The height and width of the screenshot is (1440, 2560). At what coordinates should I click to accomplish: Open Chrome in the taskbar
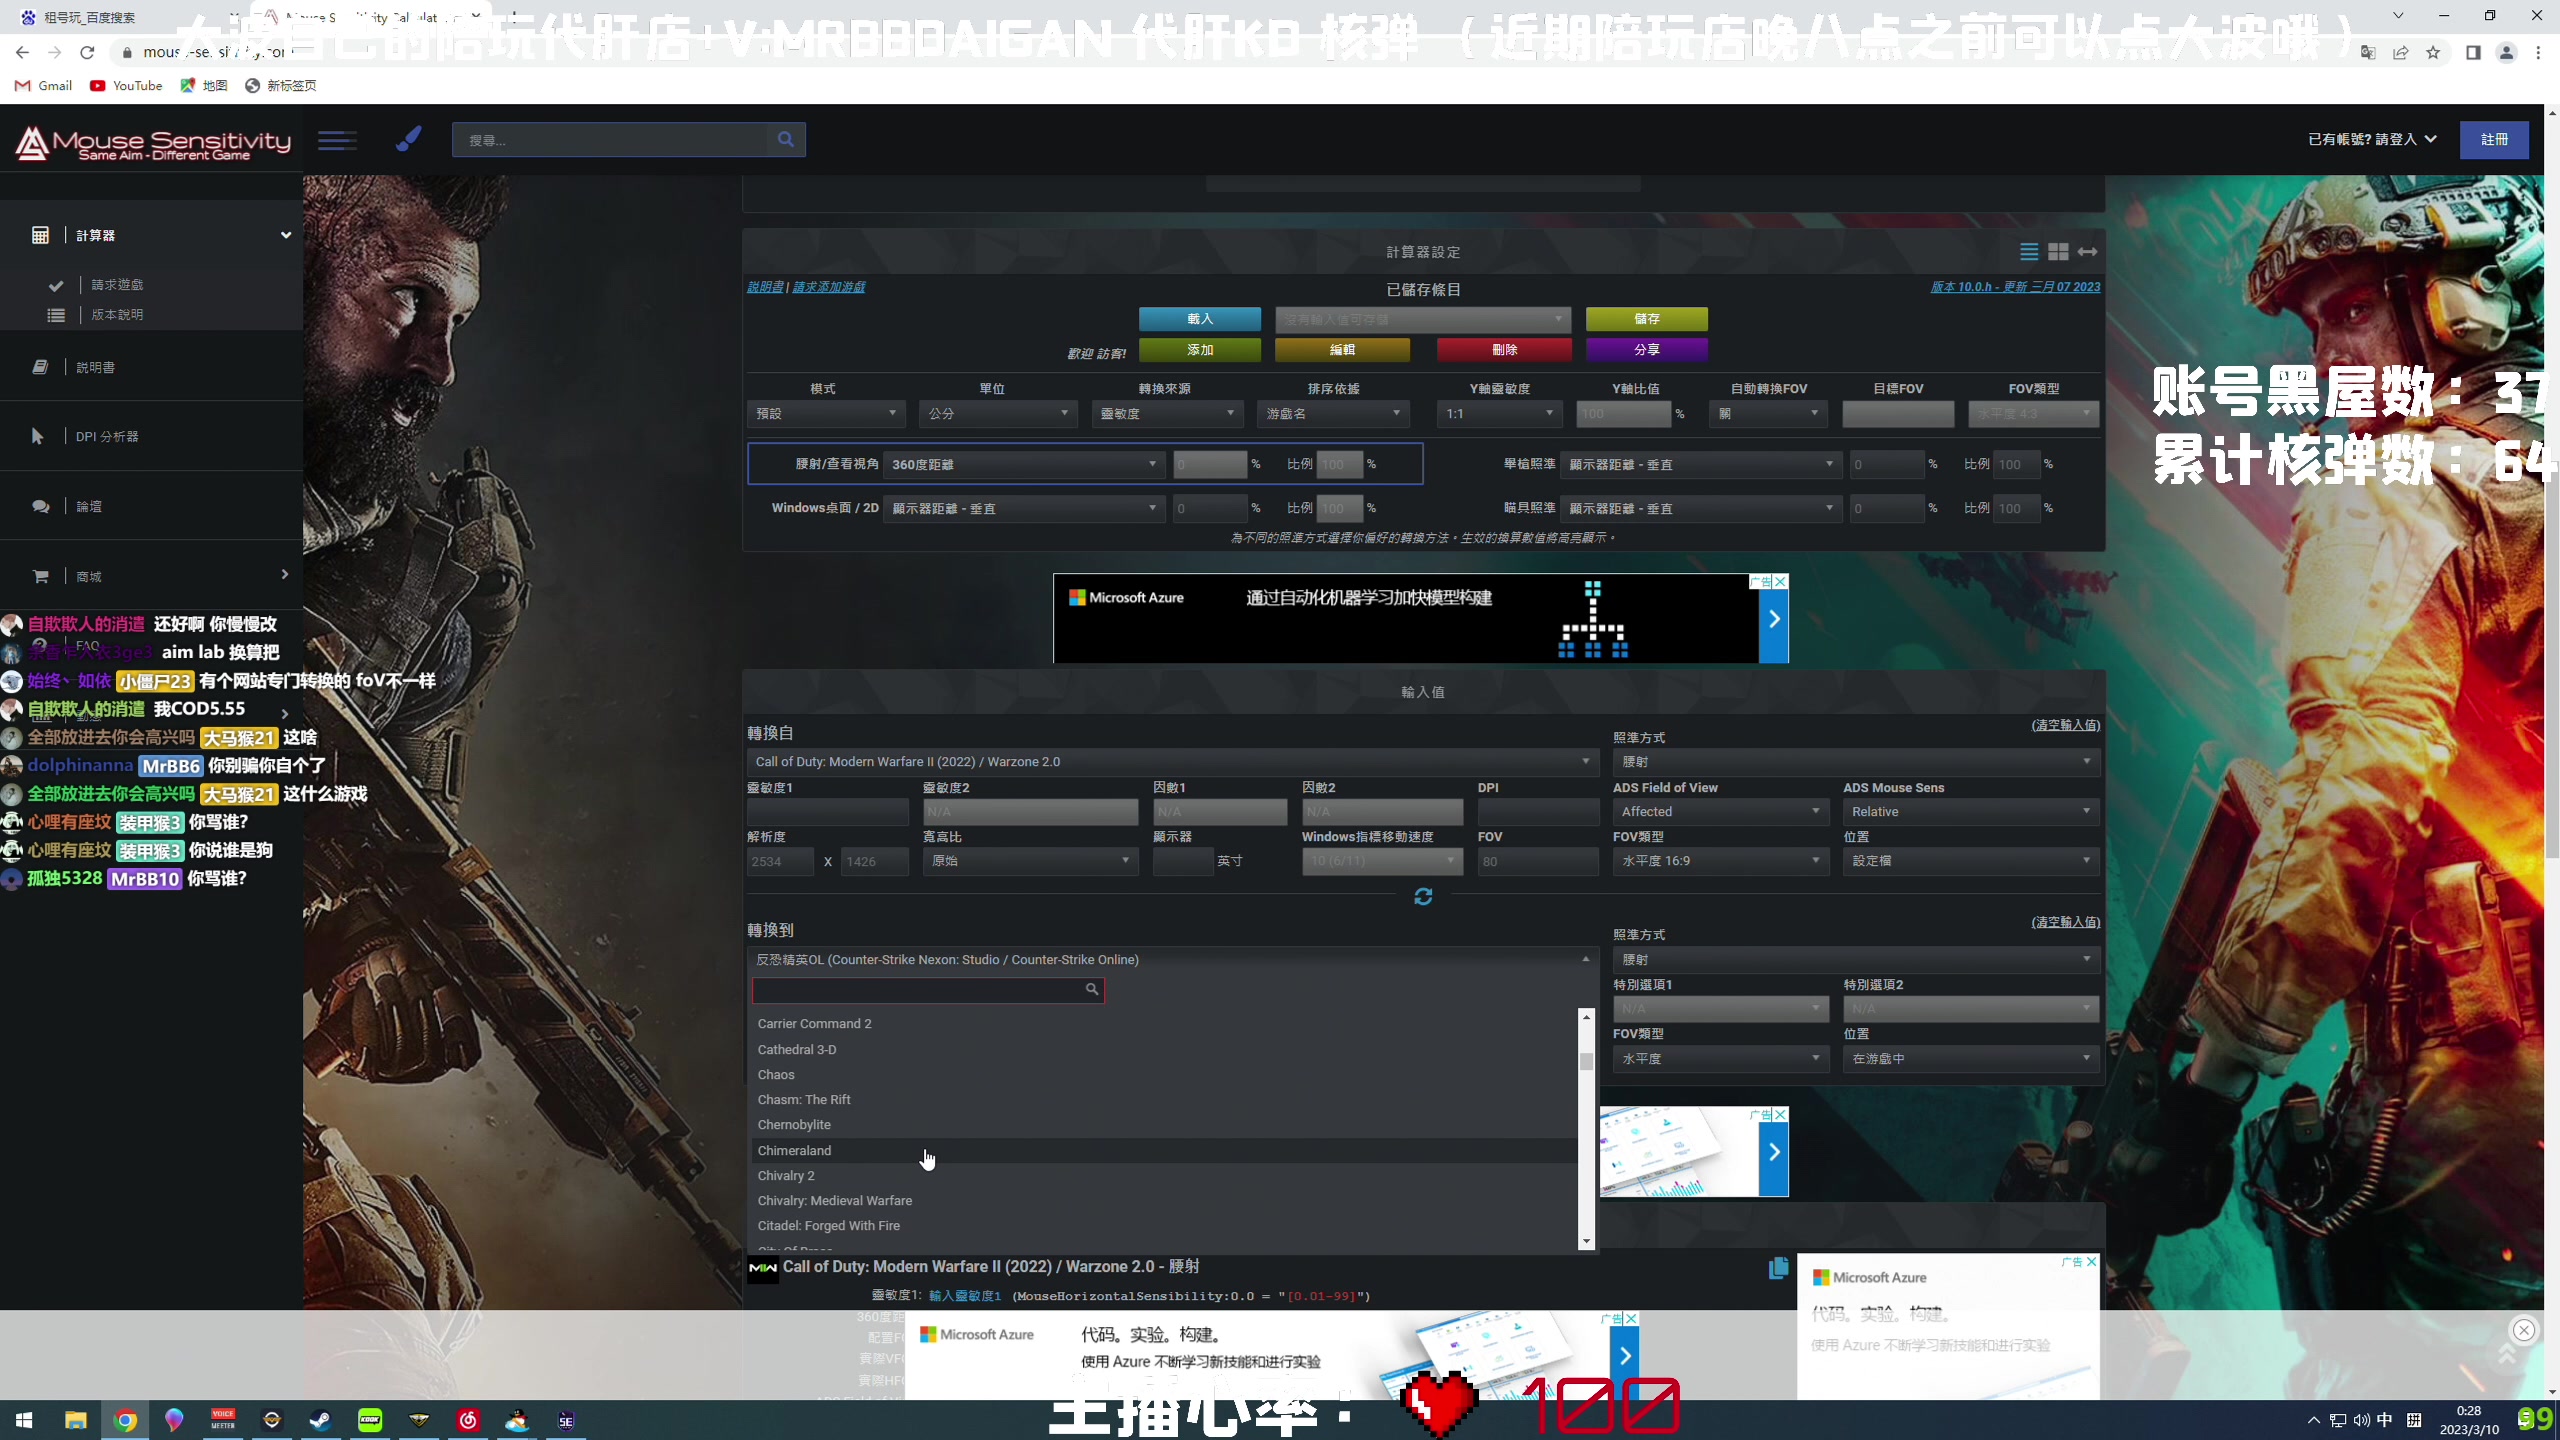click(125, 1420)
